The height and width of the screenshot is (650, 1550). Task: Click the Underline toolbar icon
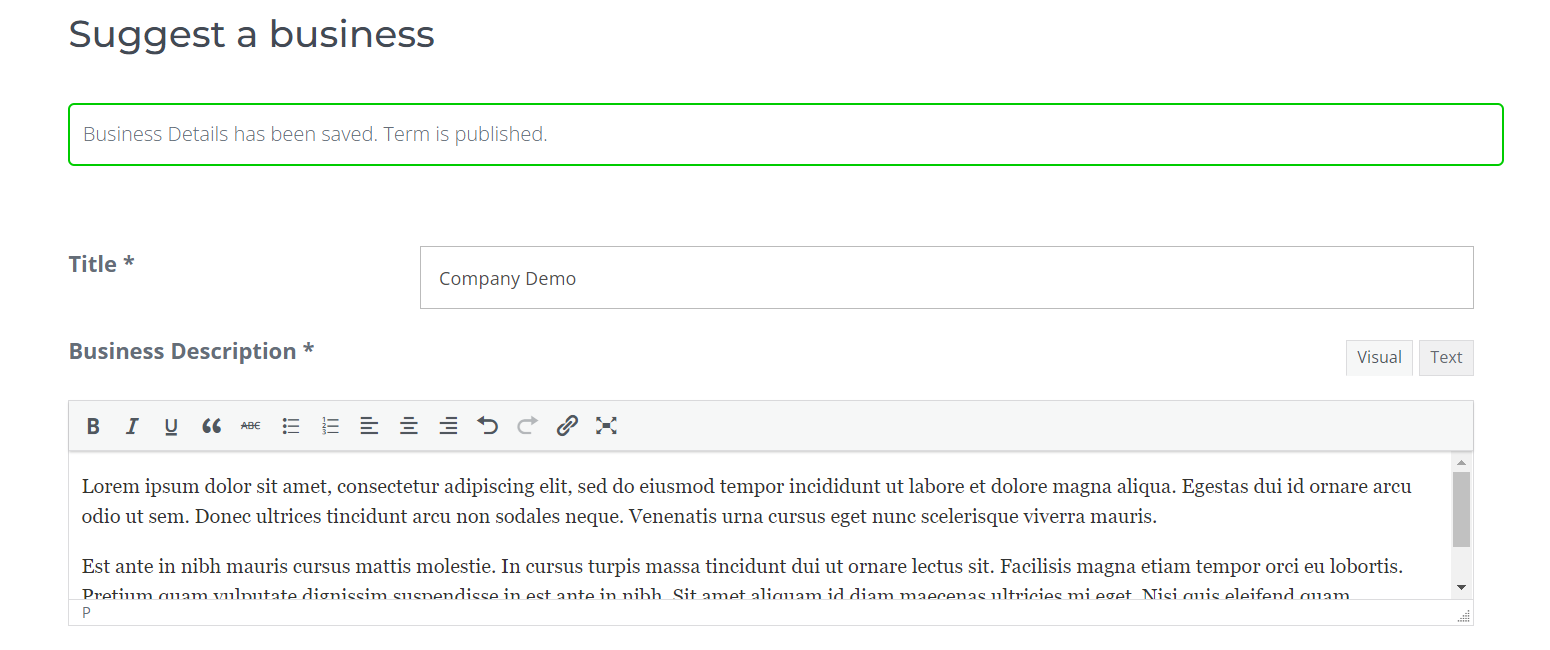(x=171, y=426)
